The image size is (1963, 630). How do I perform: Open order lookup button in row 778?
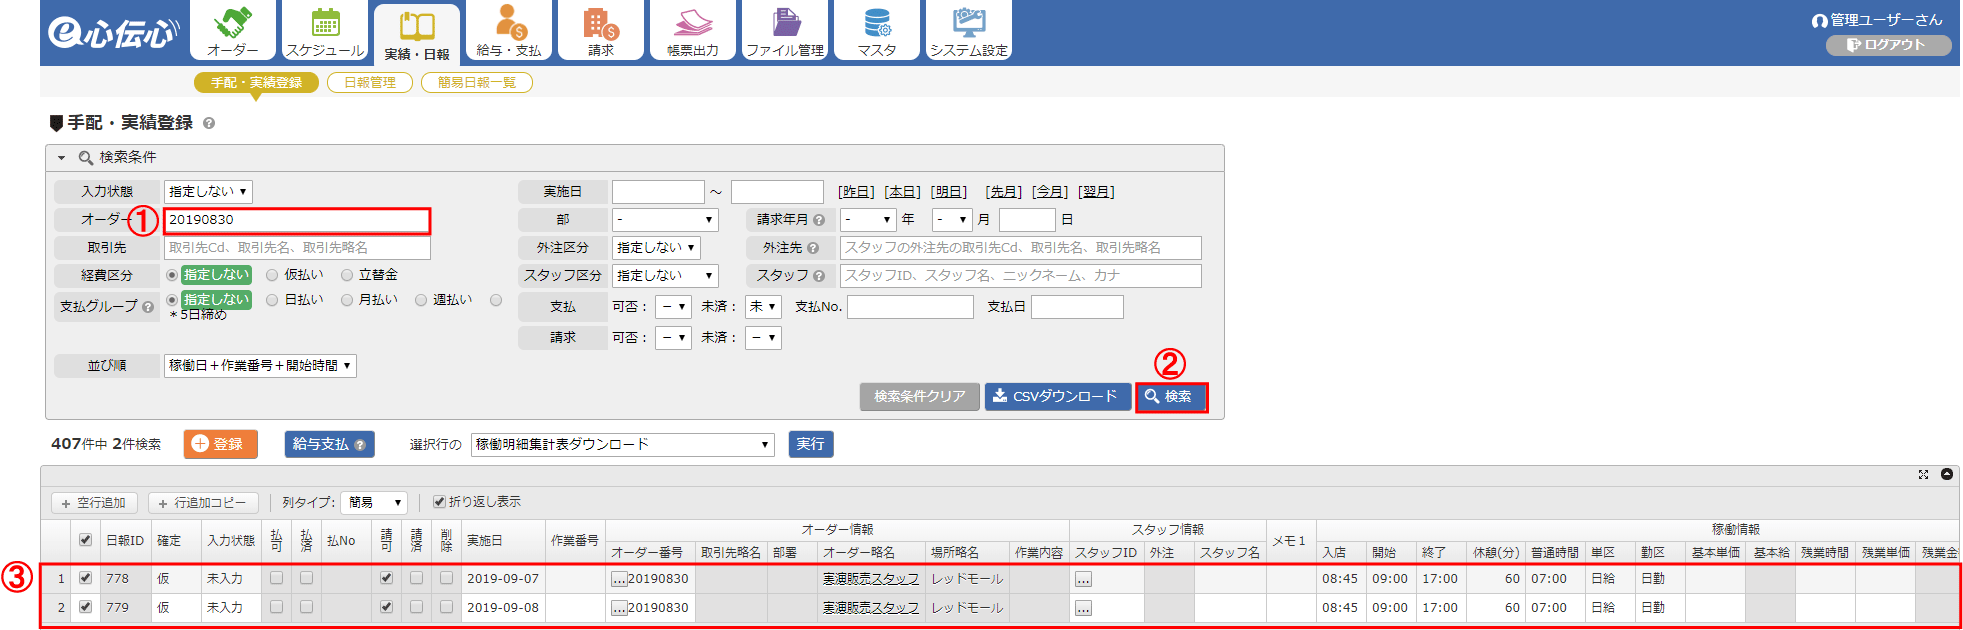619,579
